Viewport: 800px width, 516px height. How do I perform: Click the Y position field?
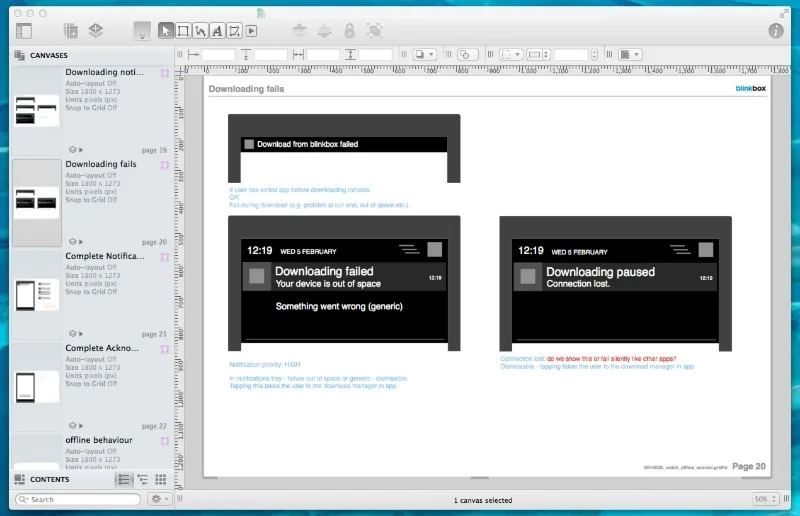271,55
